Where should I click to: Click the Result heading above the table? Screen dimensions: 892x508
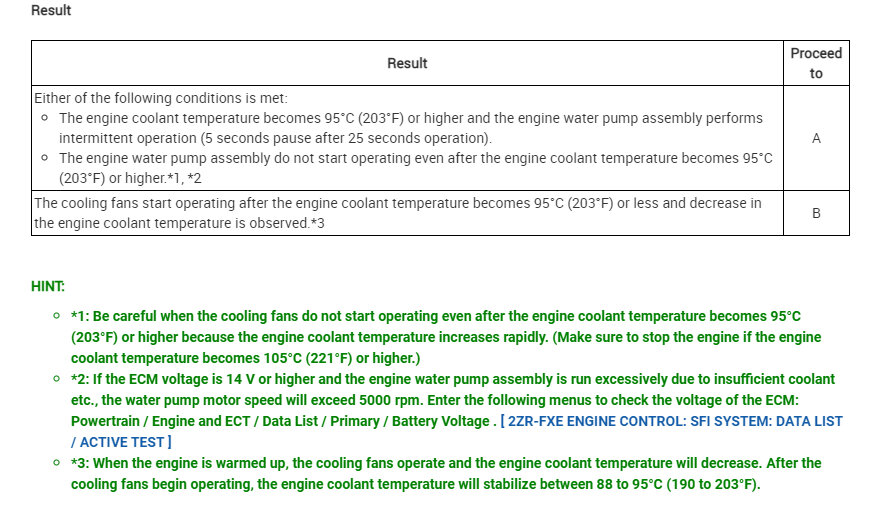point(51,11)
